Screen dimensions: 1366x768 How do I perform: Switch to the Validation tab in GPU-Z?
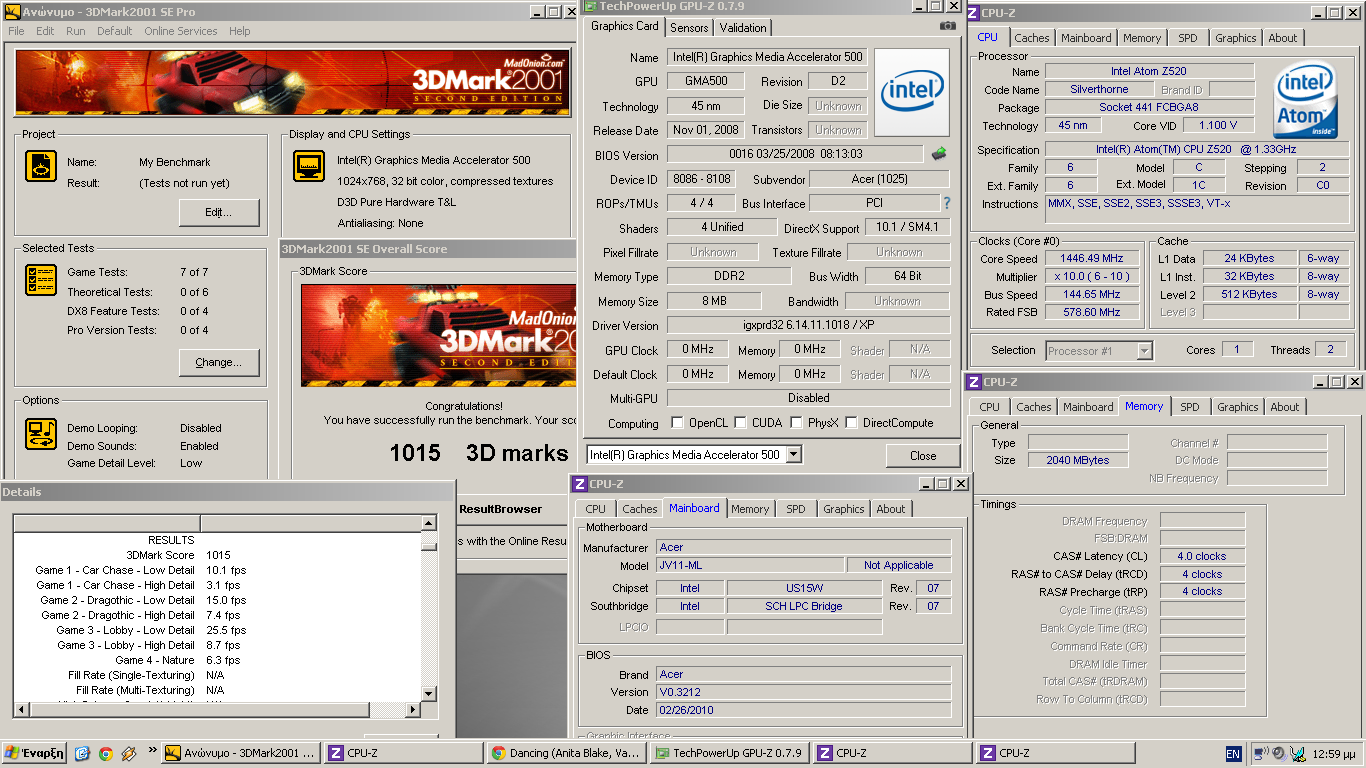(743, 28)
